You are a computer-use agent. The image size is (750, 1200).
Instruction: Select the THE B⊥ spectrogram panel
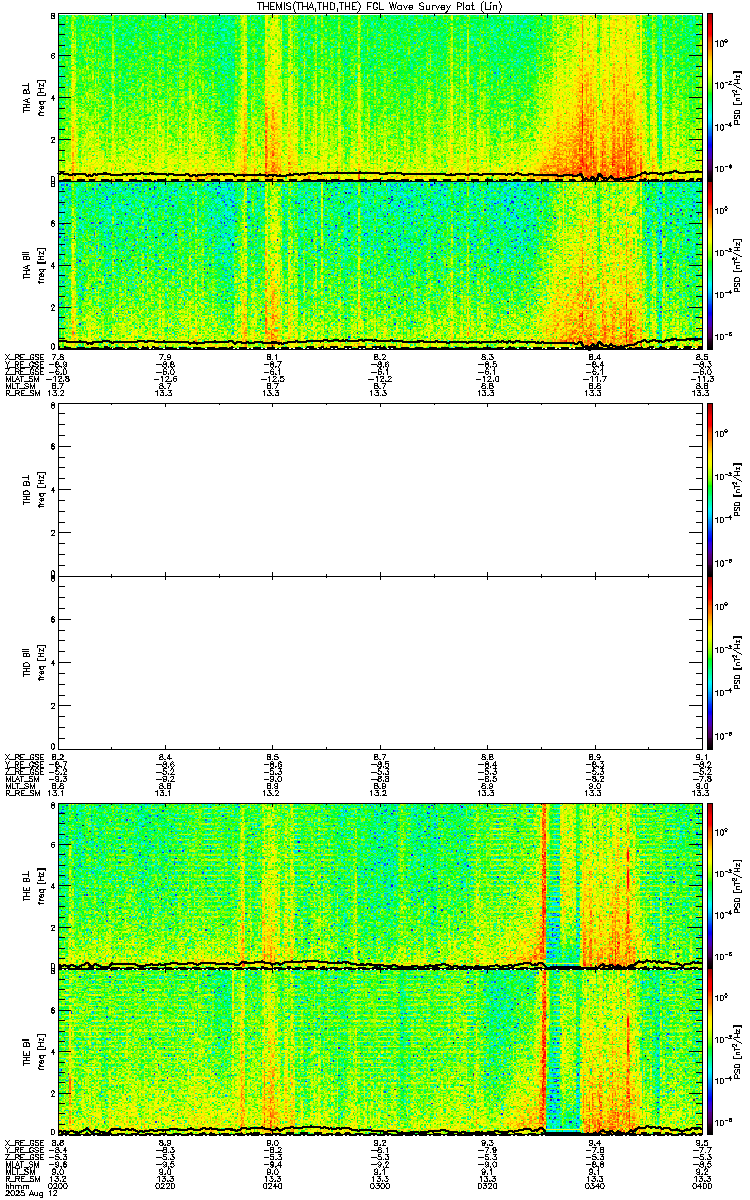(x=380, y=886)
